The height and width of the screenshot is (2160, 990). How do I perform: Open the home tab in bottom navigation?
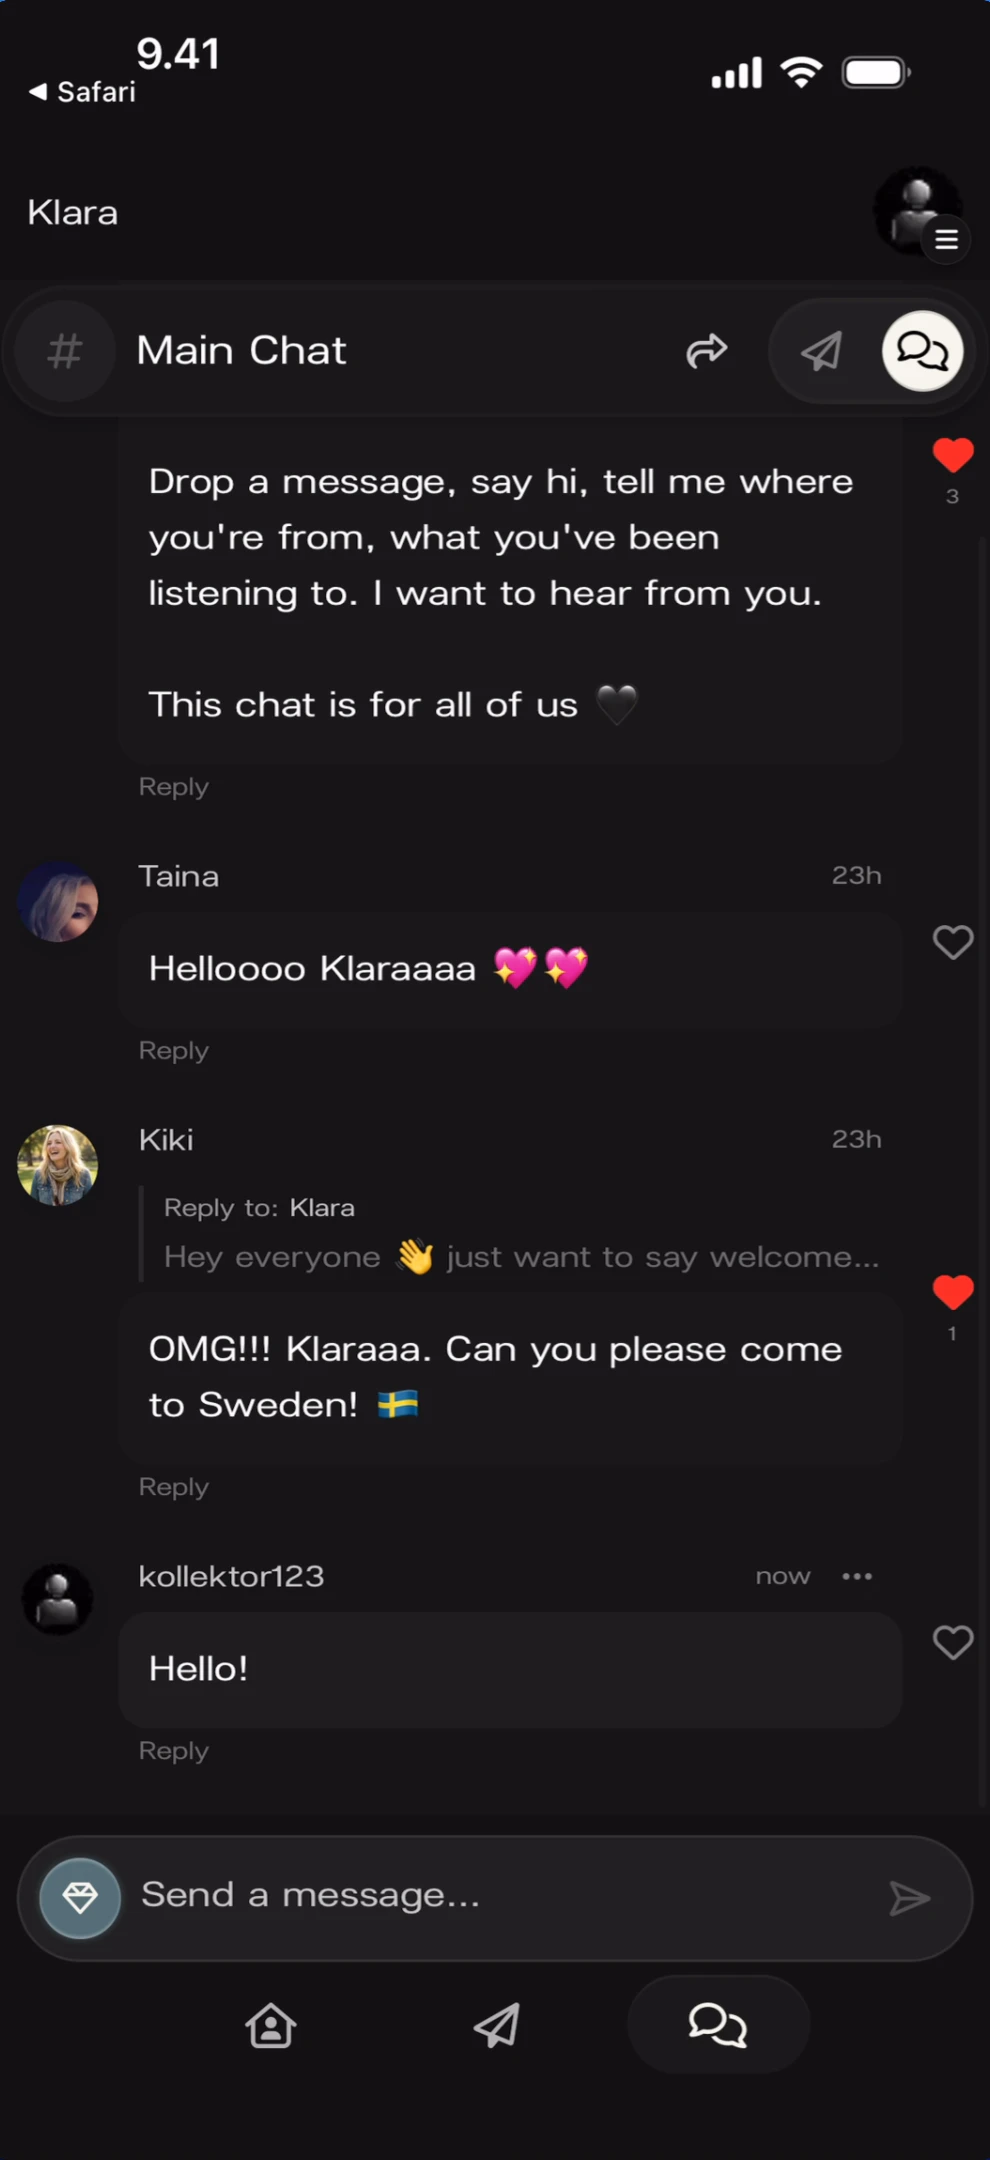pos(270,2025)
